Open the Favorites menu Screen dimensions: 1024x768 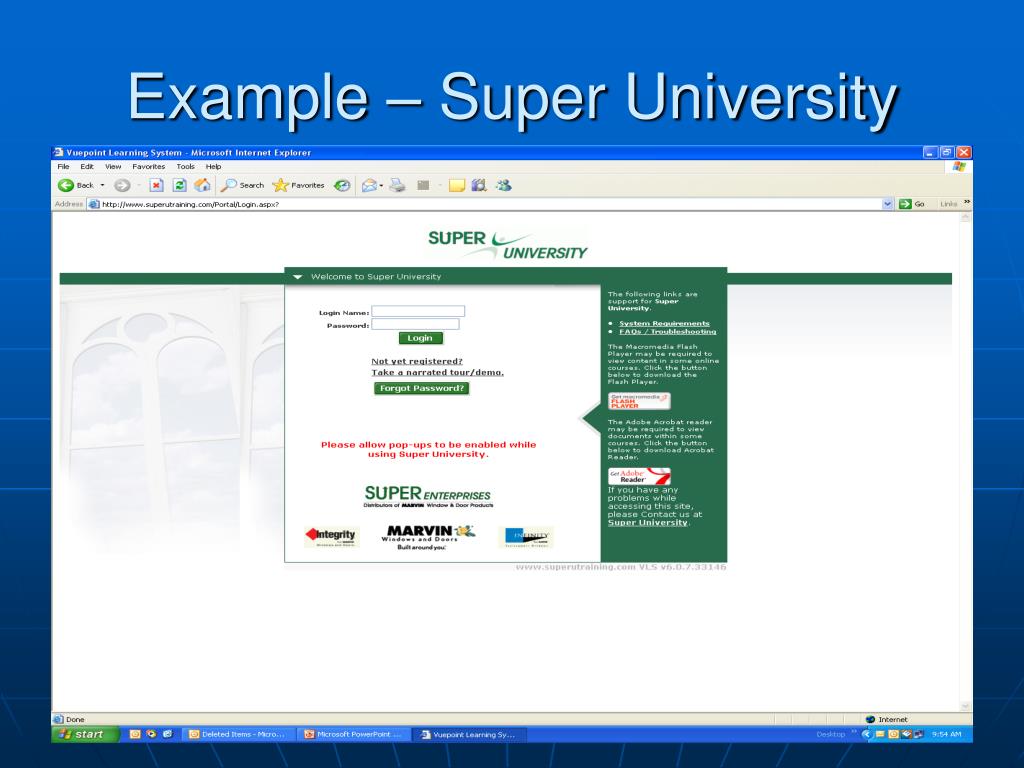[148, 167]
